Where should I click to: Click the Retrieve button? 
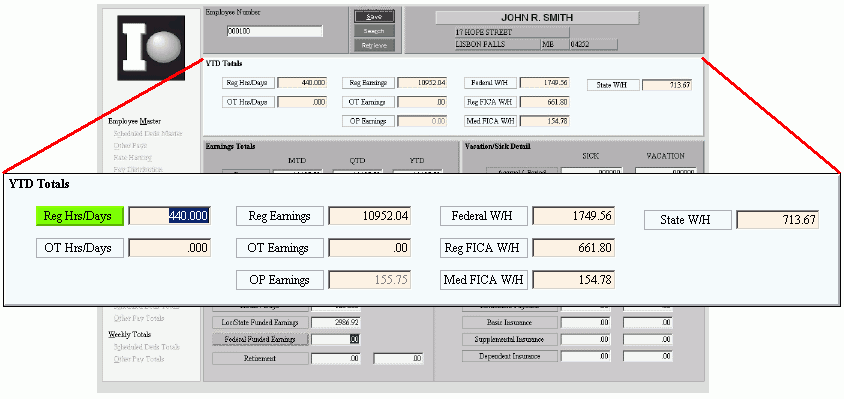[374, 46]
